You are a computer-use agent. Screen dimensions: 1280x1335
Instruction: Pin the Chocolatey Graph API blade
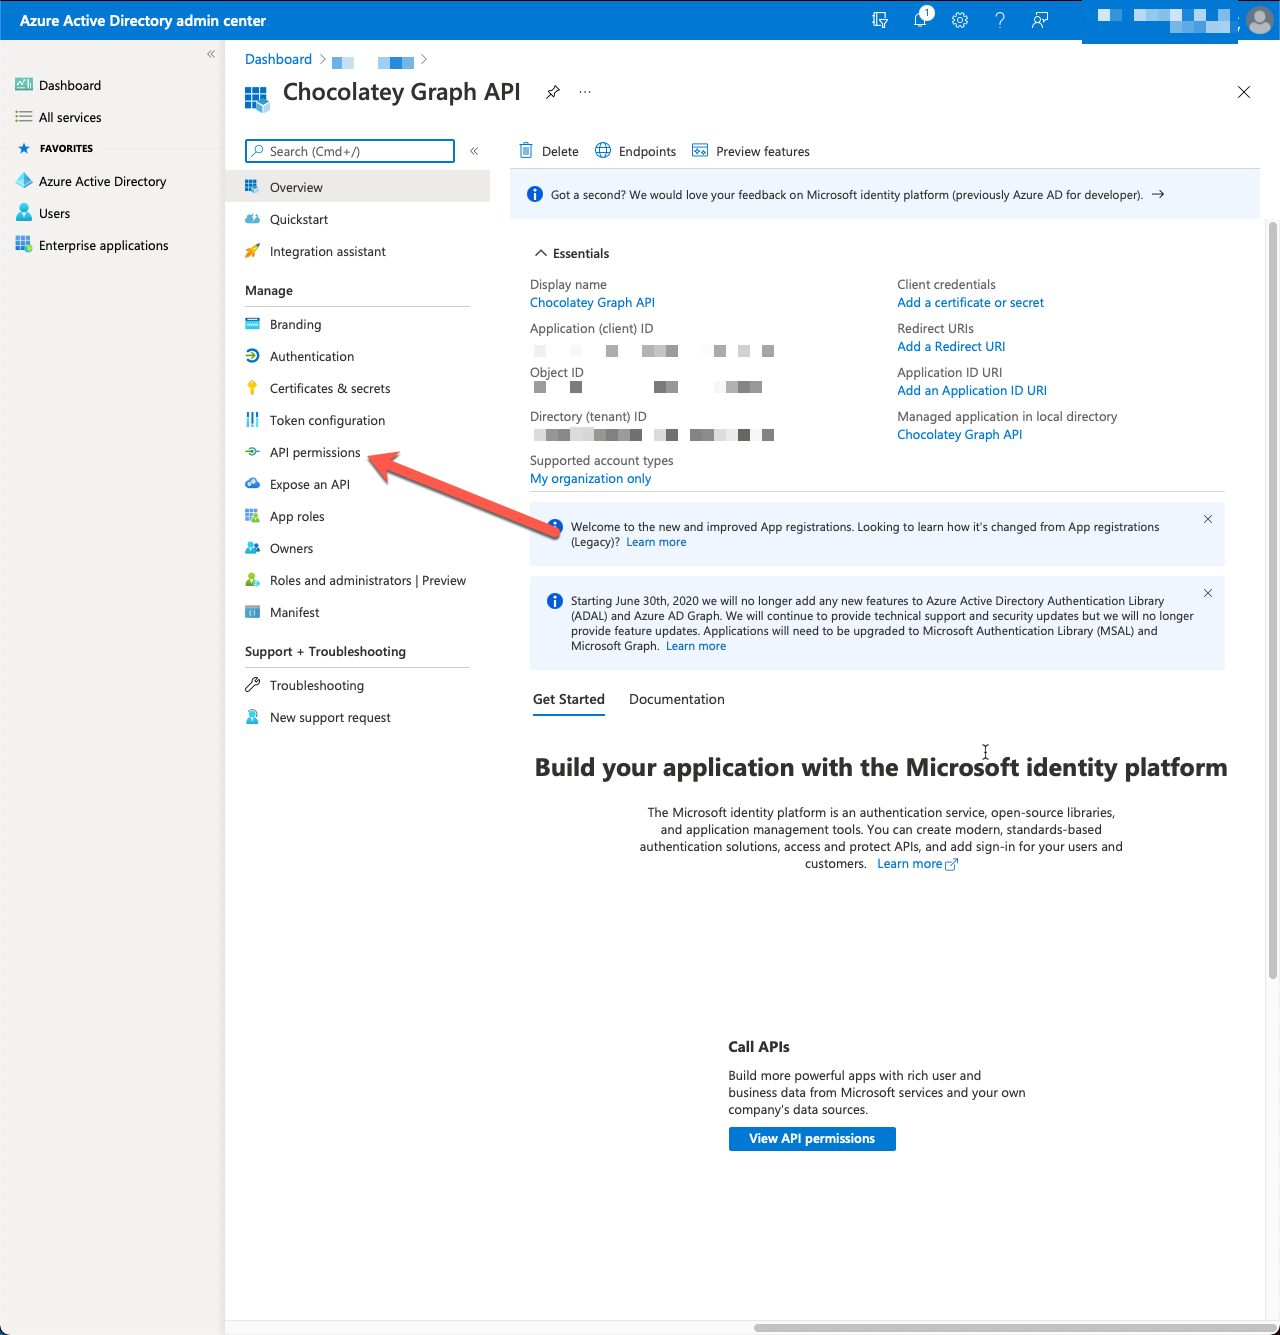tap(552, 92)
